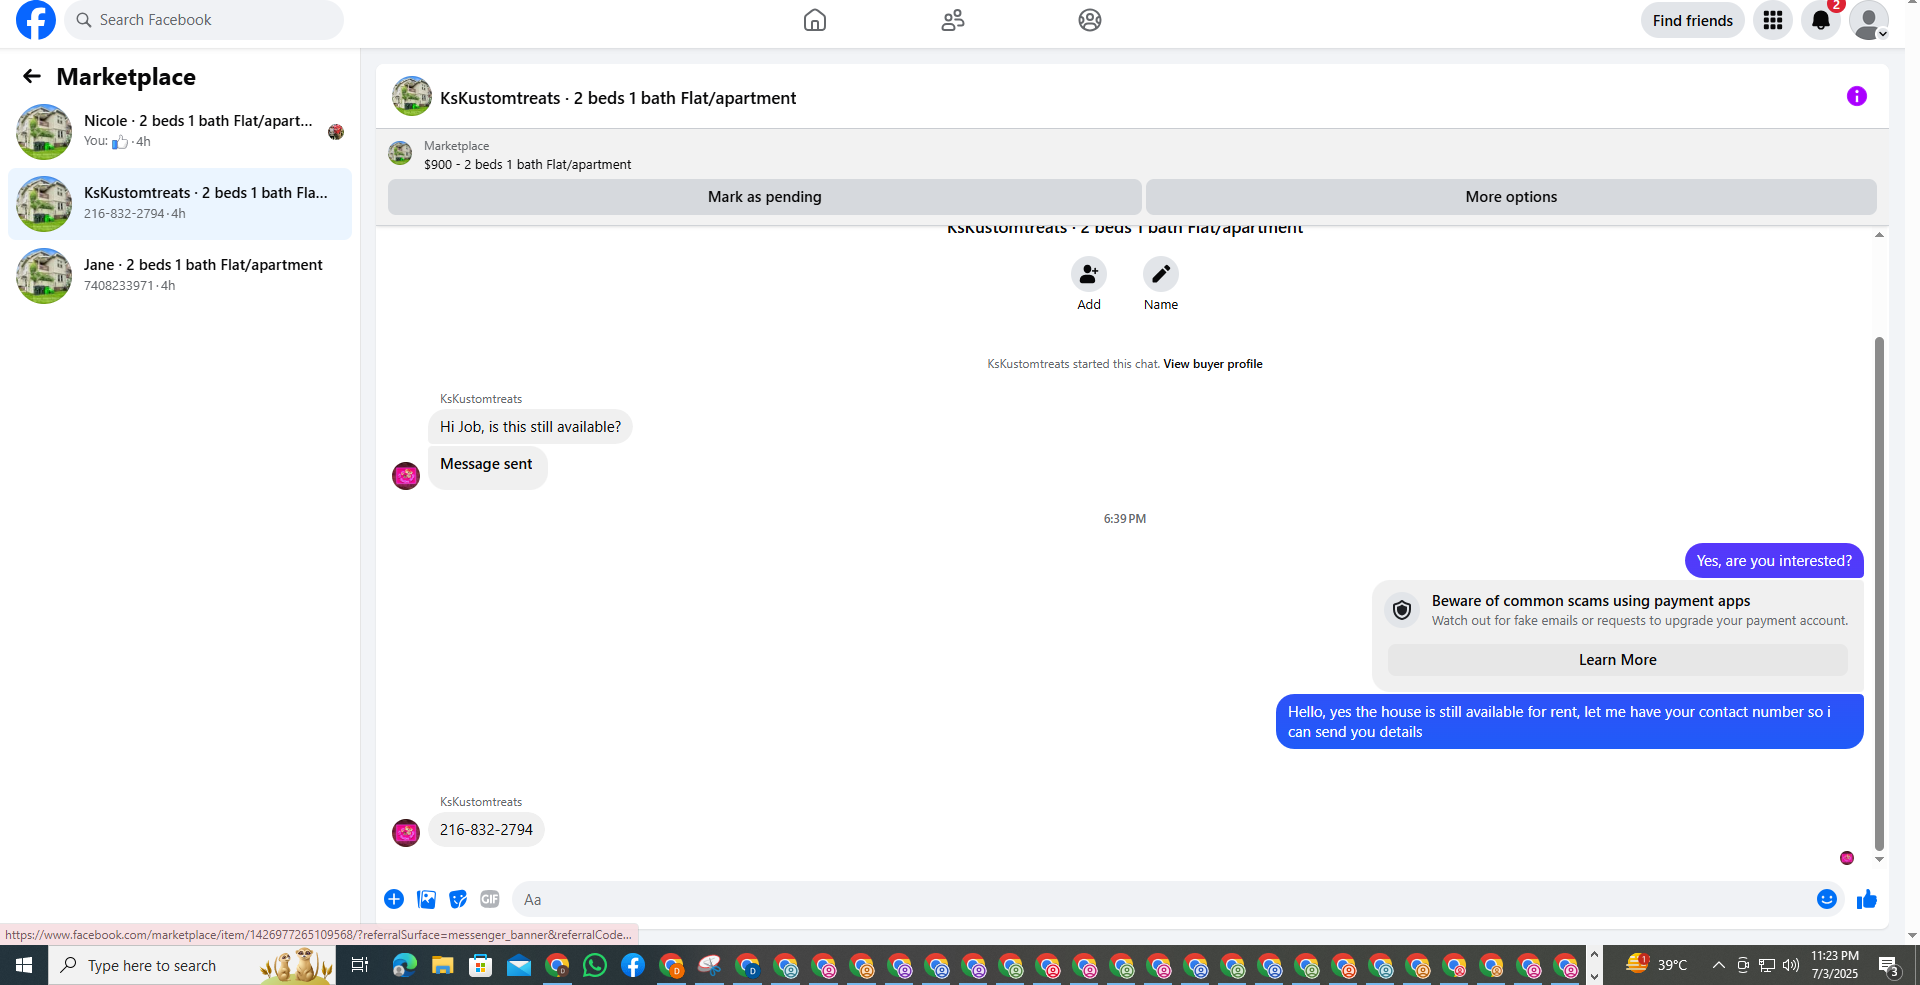Open Snipping Tool from taskbar

click(709, 965)
